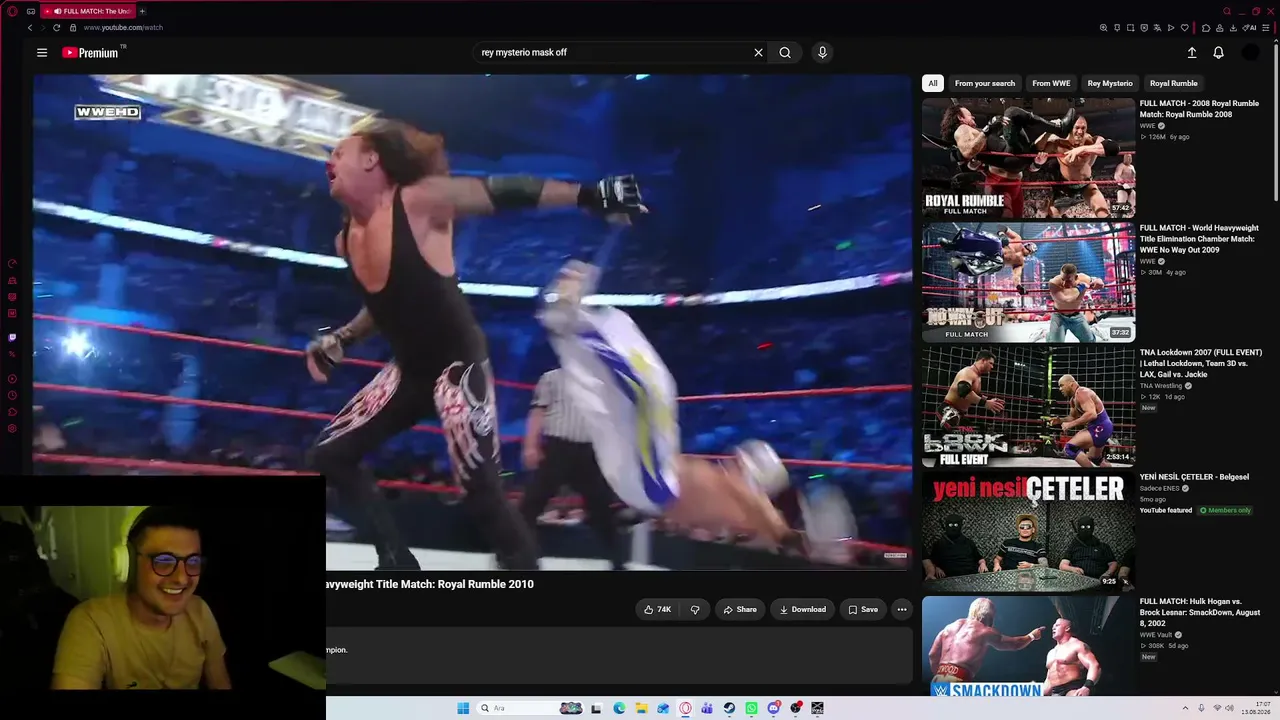Open the Opera GX main menu

(12, 11)
